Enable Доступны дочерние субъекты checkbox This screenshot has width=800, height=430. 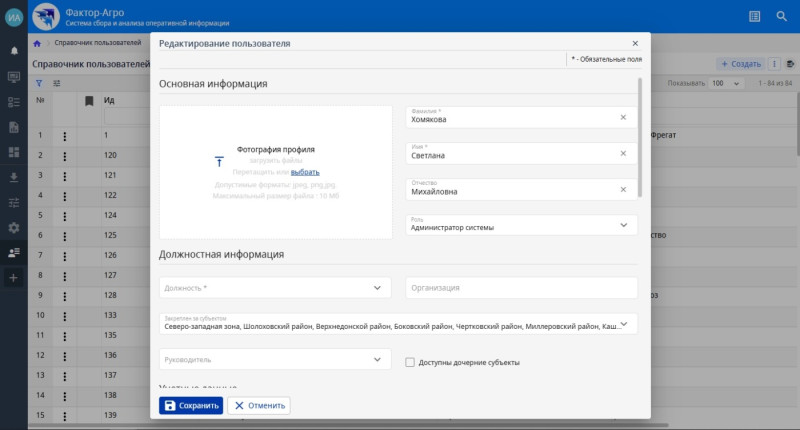pyautogui.click(x=410, y=362)
